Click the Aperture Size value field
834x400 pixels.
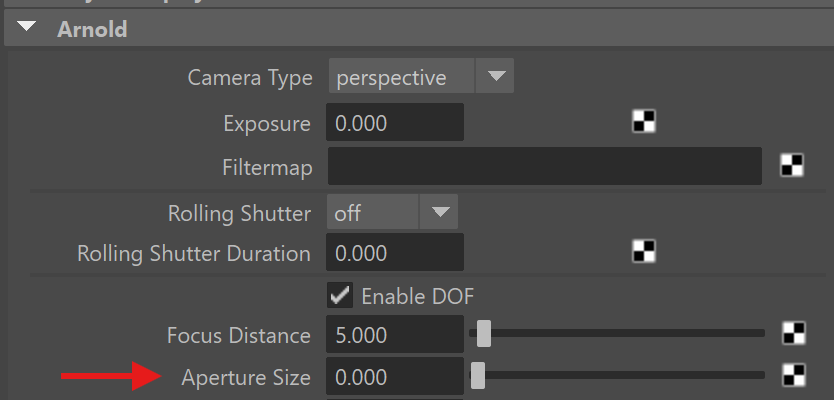(396, 378)
